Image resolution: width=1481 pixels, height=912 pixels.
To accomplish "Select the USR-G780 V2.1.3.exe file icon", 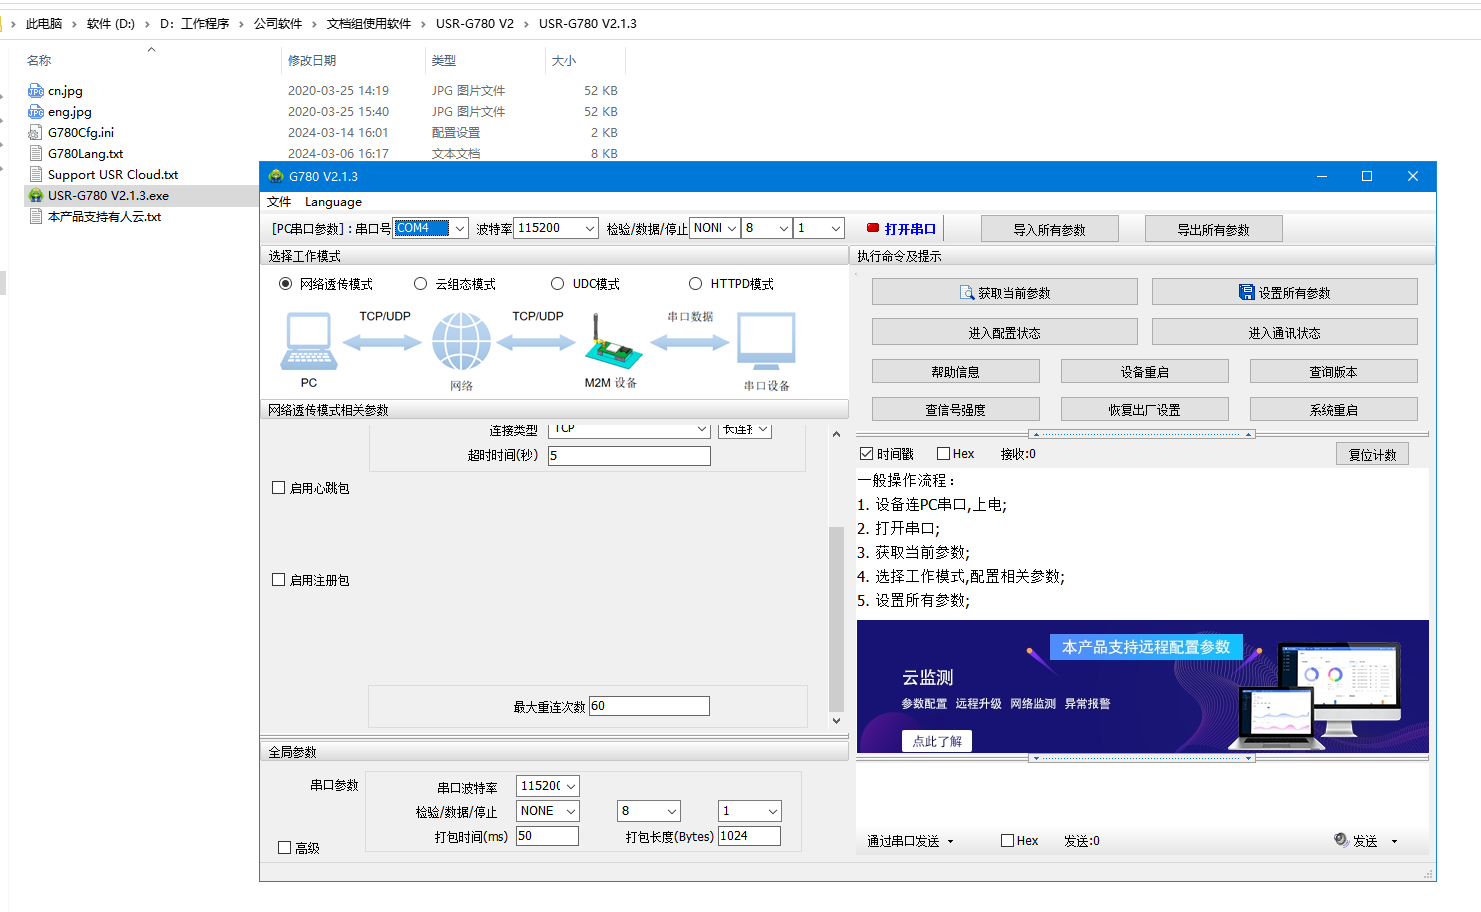I will [36, 196].
